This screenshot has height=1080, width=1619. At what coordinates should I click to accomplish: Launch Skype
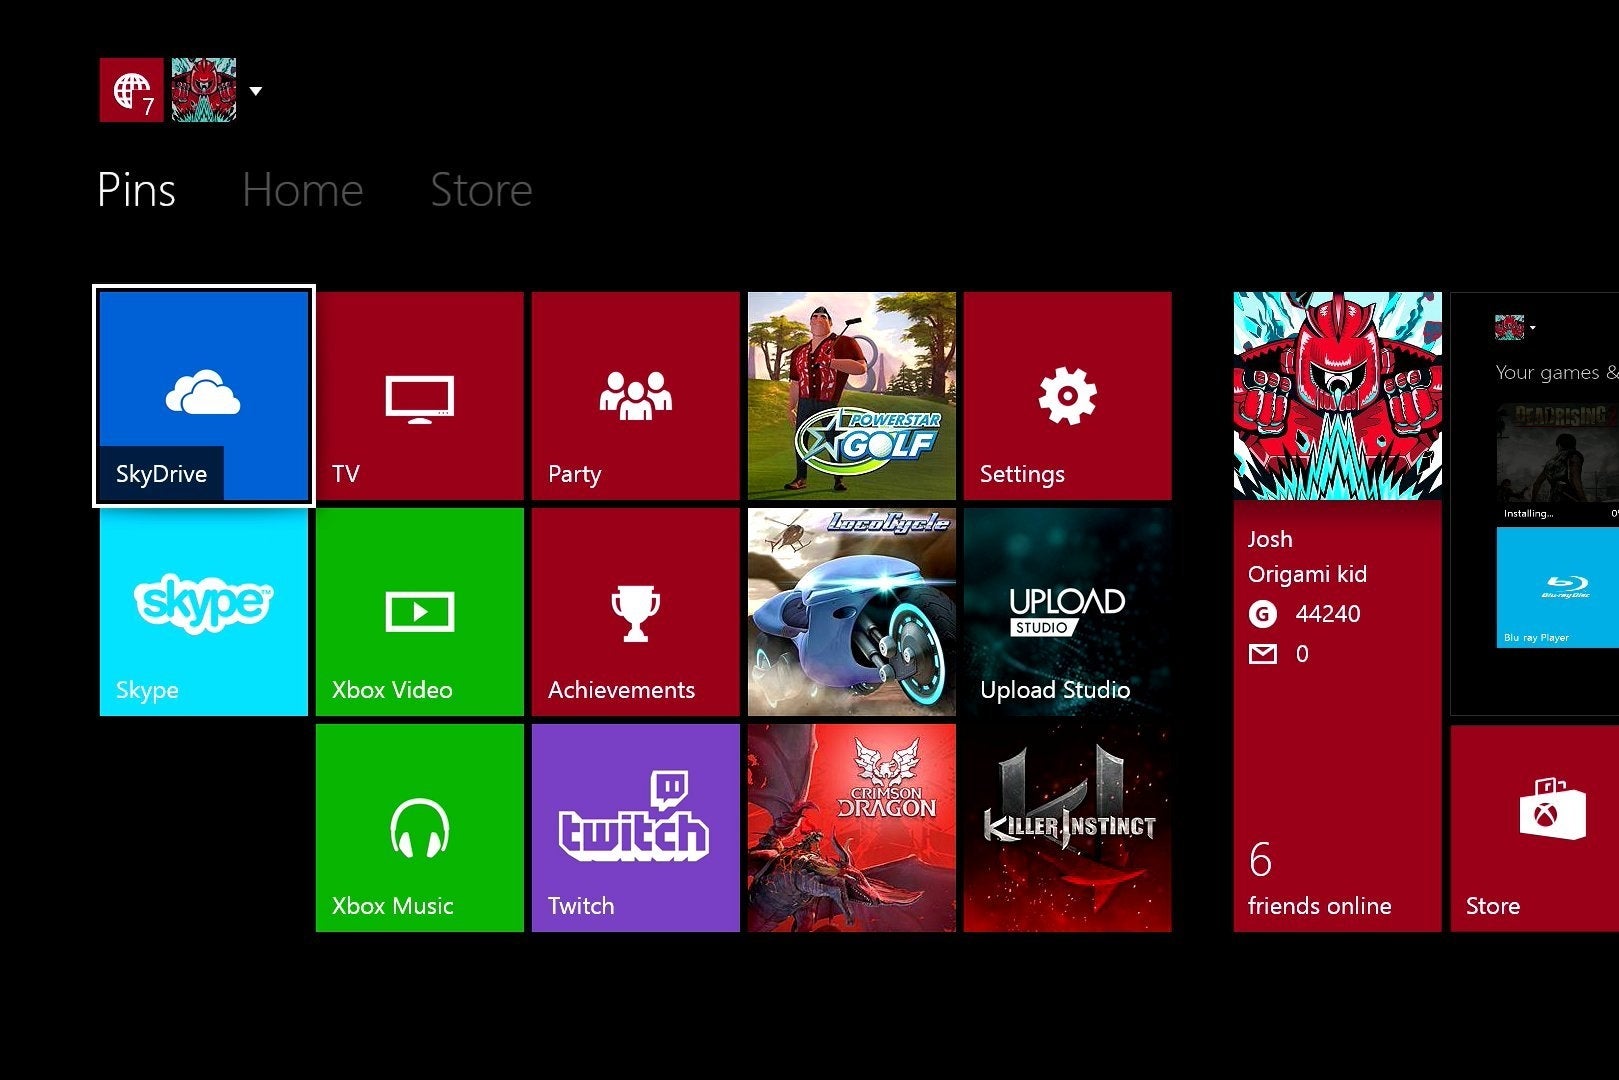[202, 610]
